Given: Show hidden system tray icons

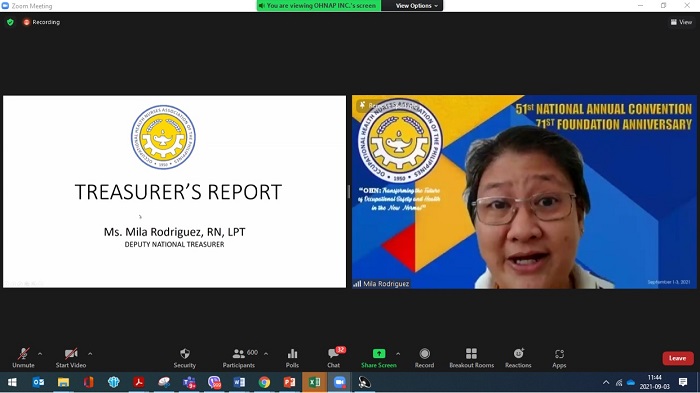Looking at the screenshot, I should pos(606,383).
